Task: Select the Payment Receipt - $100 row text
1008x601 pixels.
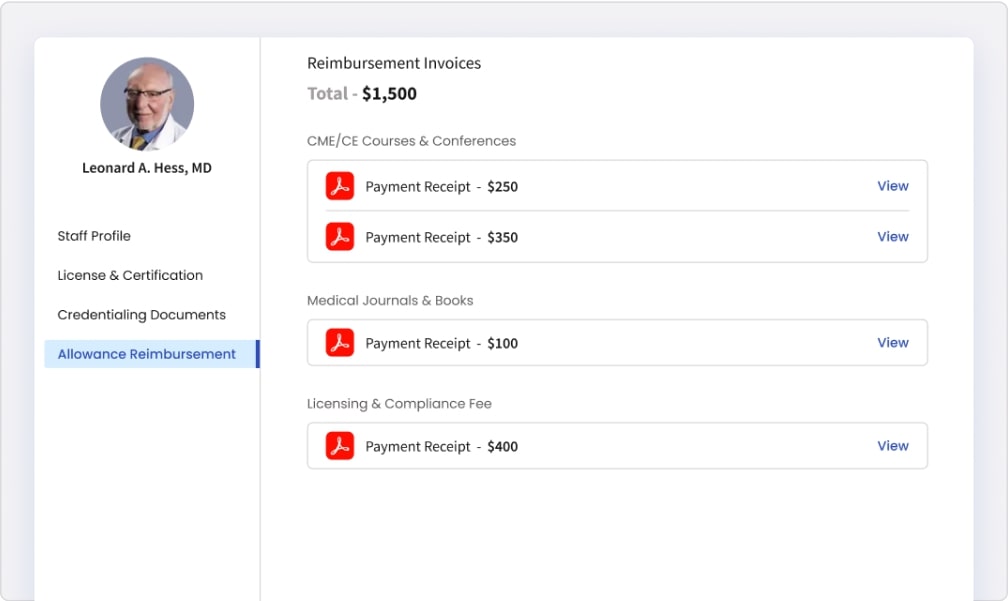Action: coord(442,343)
